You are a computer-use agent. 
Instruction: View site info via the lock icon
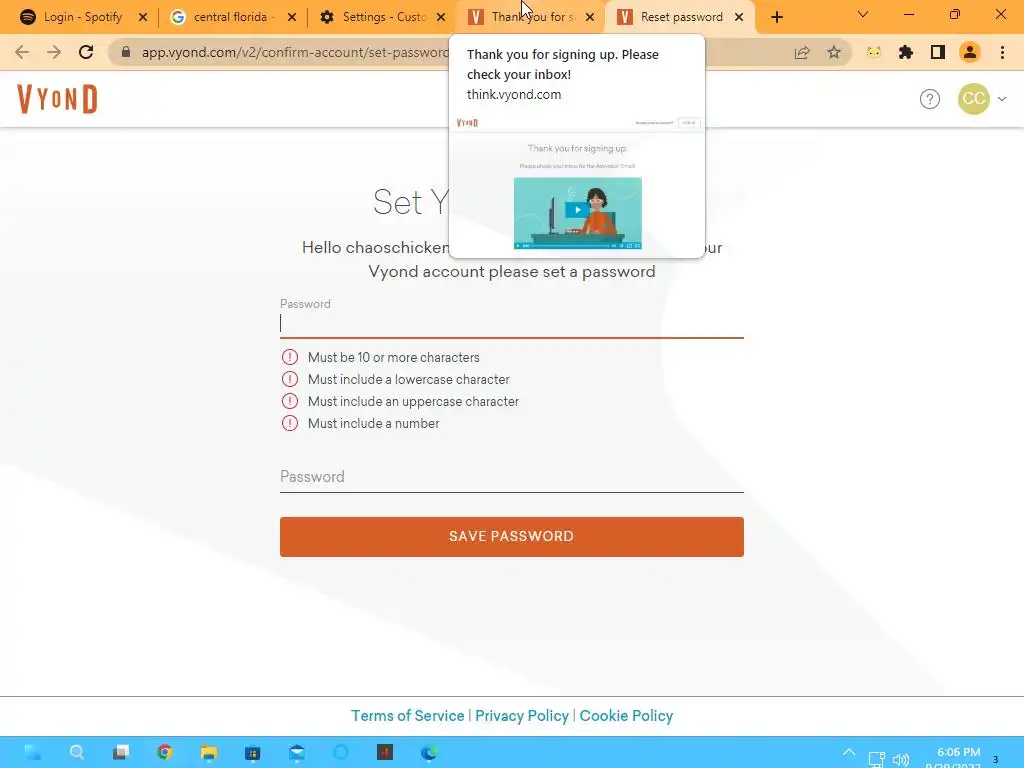(126, 52)
